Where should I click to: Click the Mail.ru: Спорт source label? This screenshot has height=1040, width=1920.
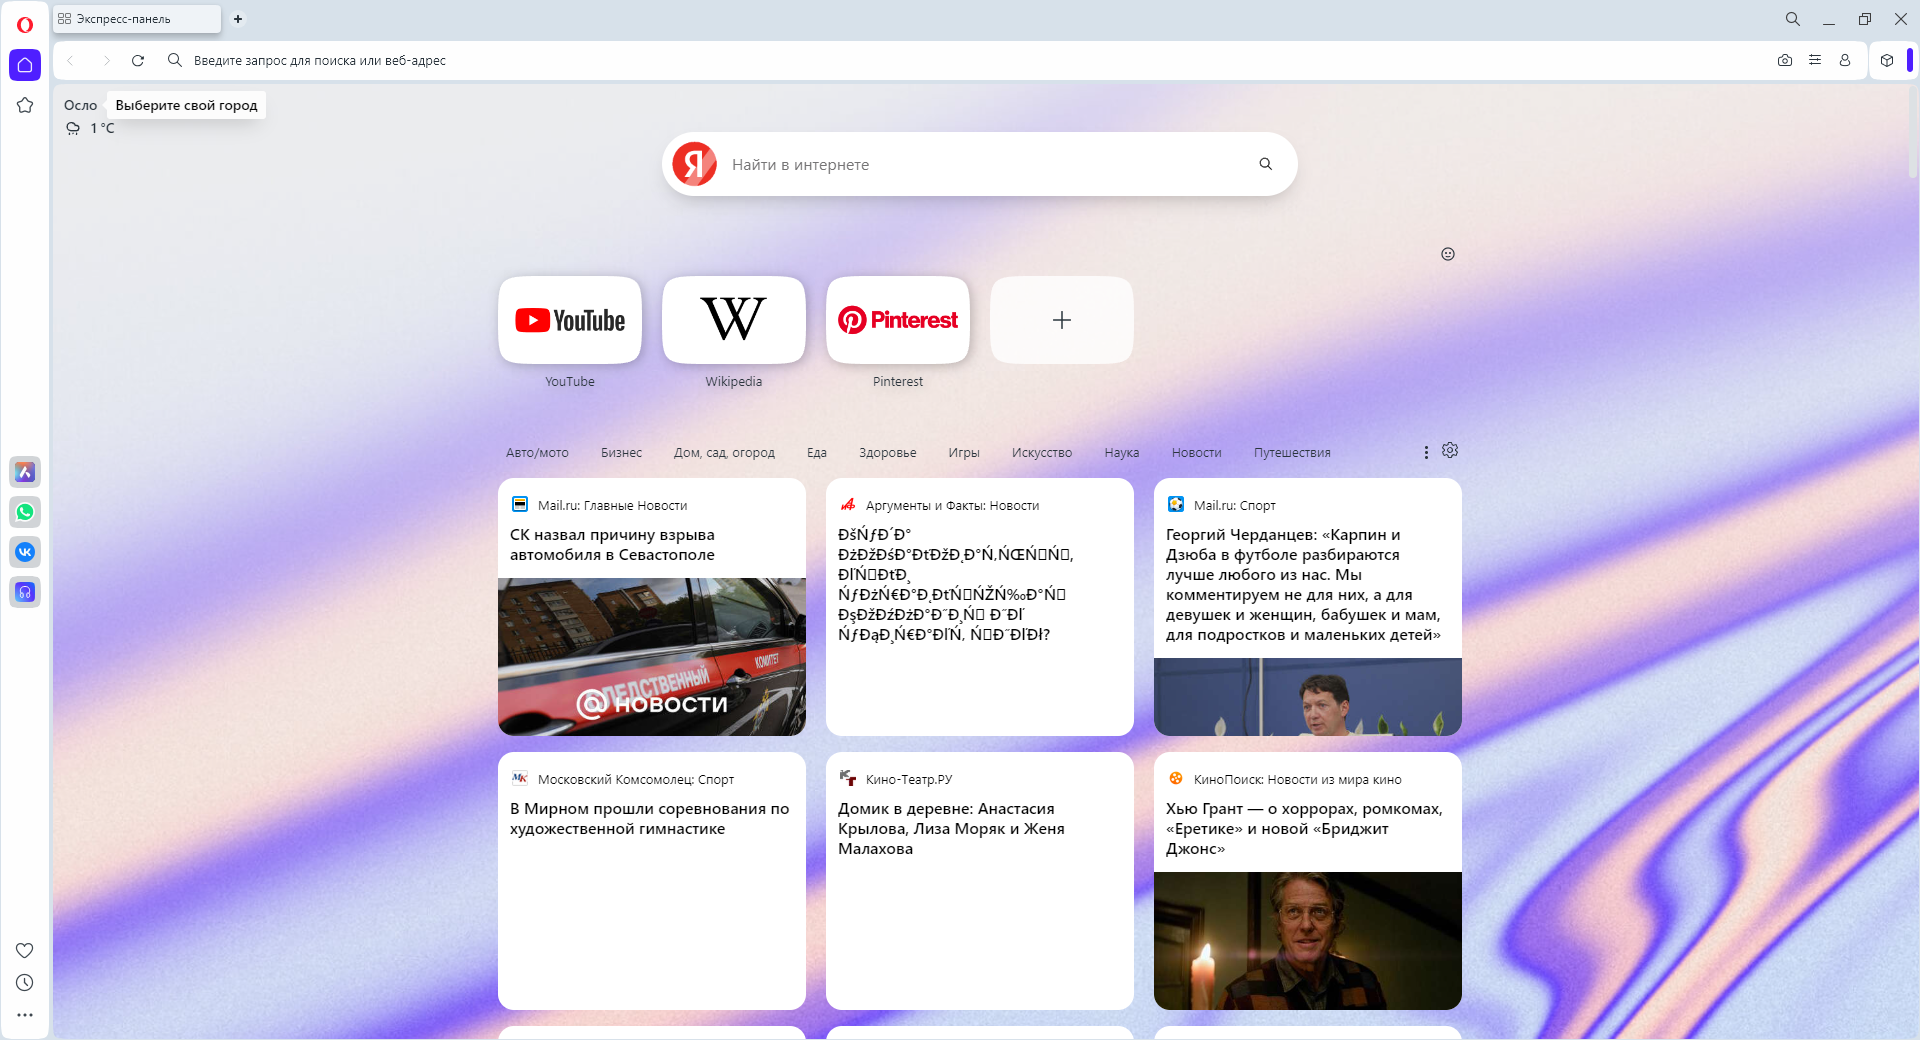[x=1234, y=505]
